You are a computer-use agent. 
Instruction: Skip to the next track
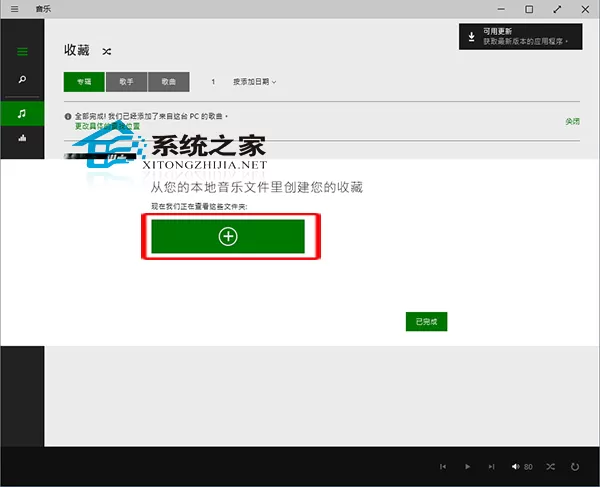491,466
